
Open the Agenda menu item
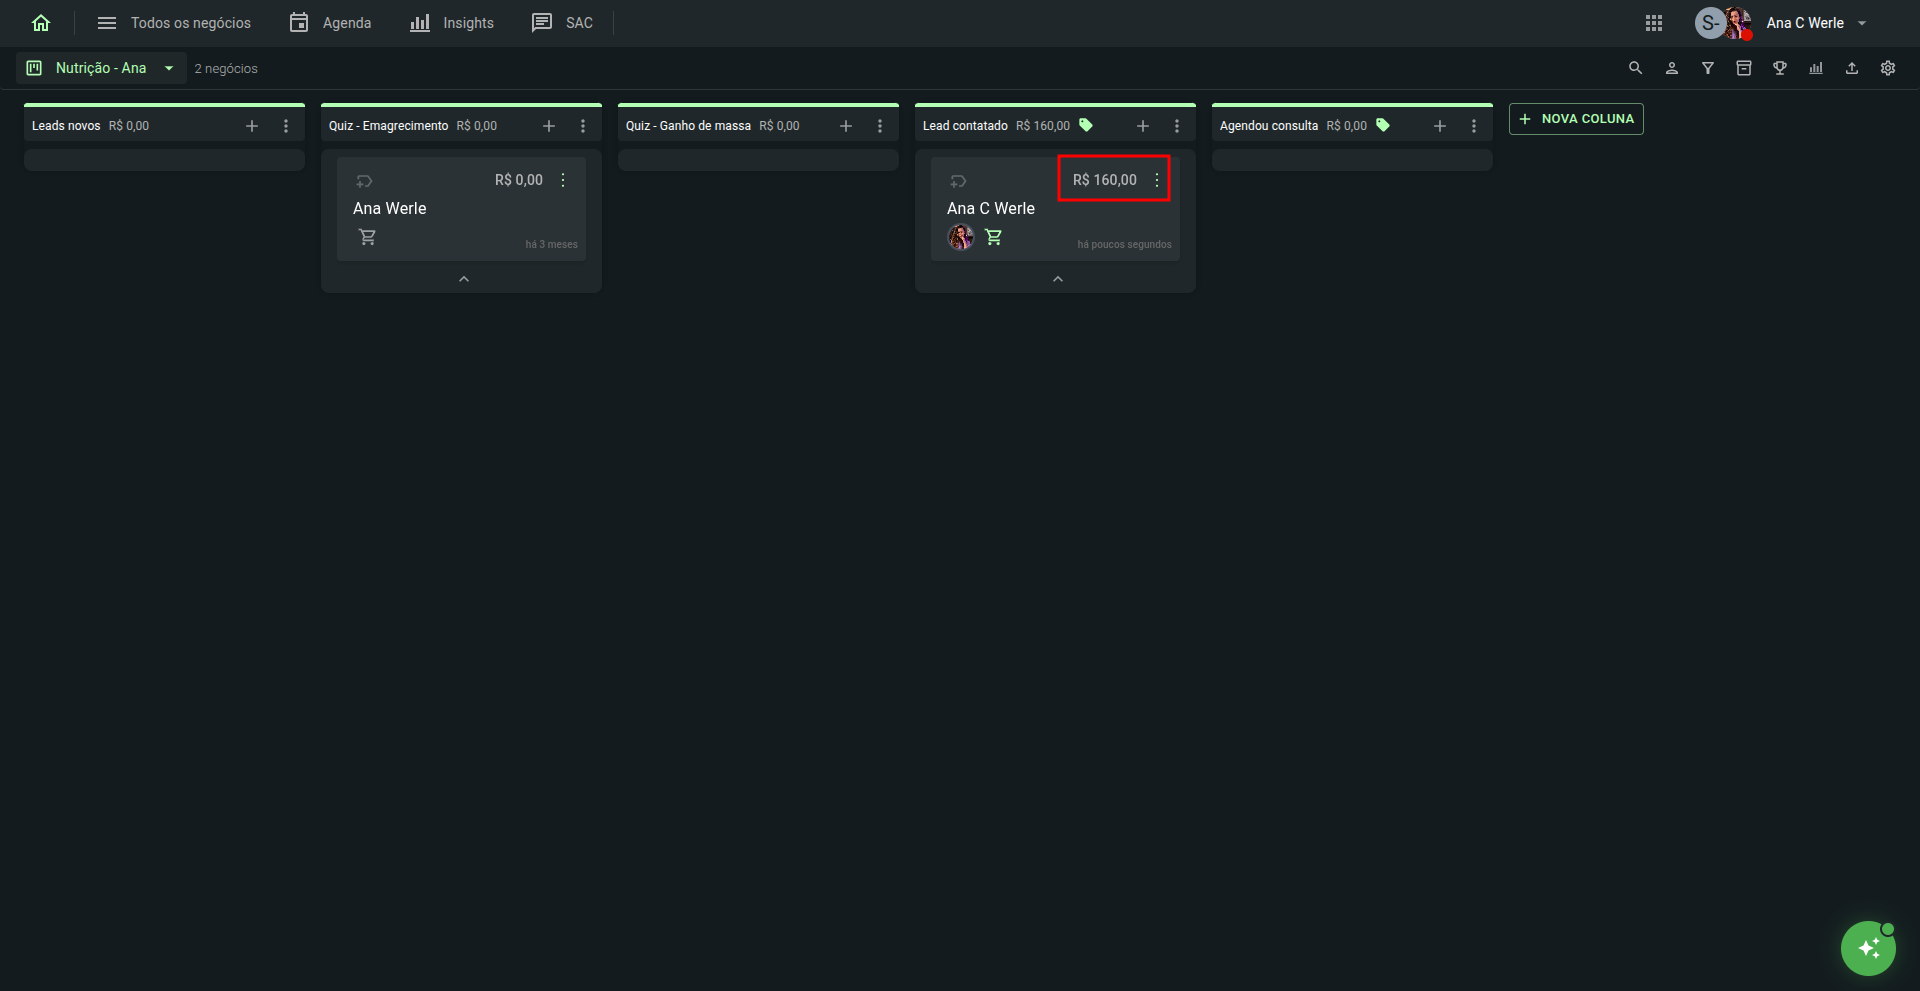[x=330, y=23]
